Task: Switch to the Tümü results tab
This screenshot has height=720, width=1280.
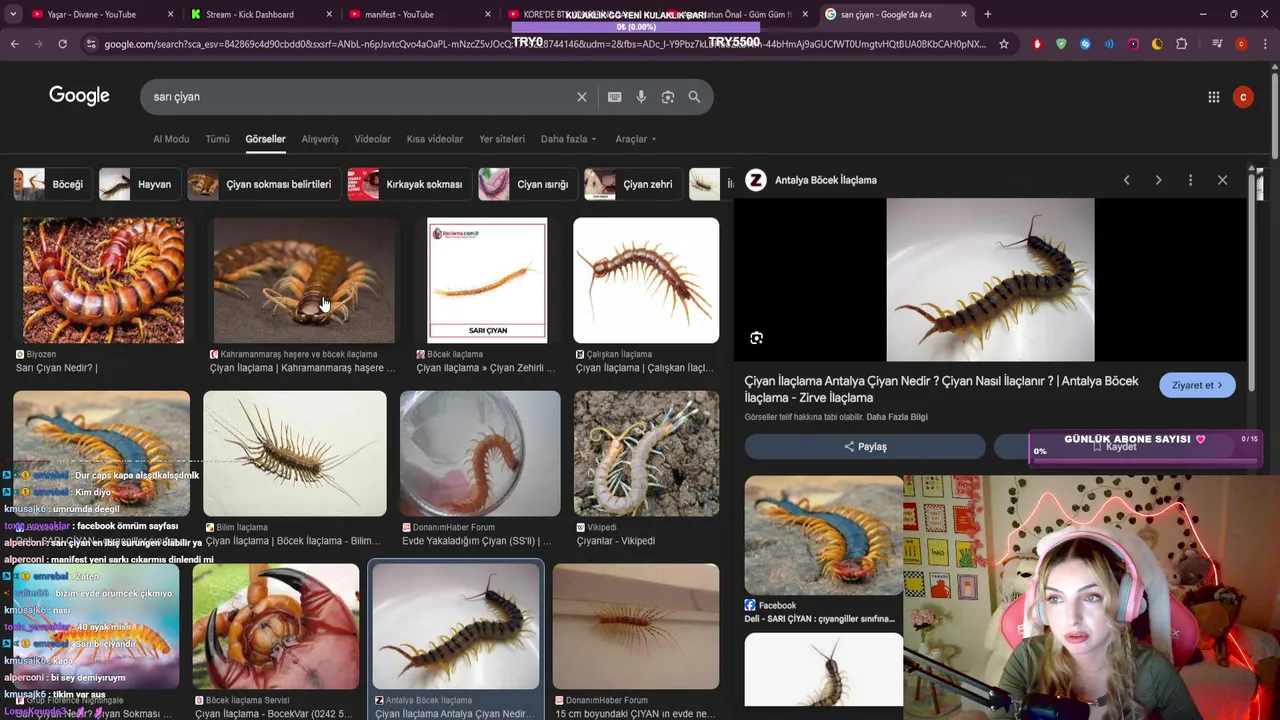Action: [x=217, y=139]
